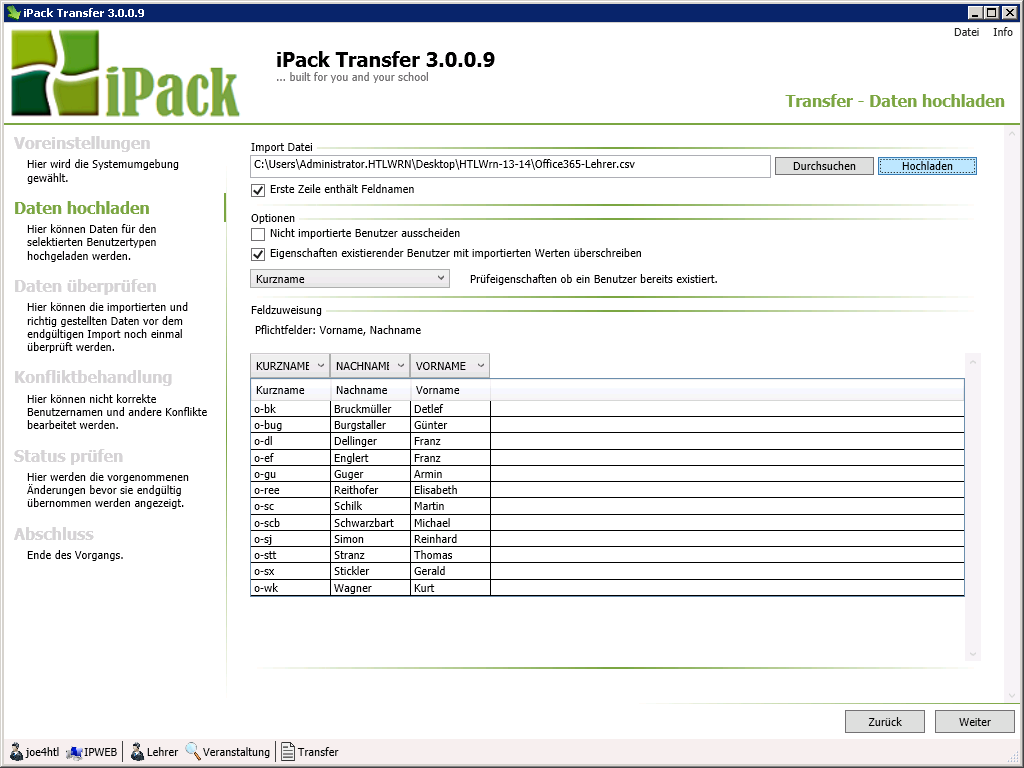Image resolution: width=1024 pixels, height=768 pixels.
Task: Toggle 'Eigenschaften existierender Benutzer' overwrite checkbox
Action: click(258, 254)
